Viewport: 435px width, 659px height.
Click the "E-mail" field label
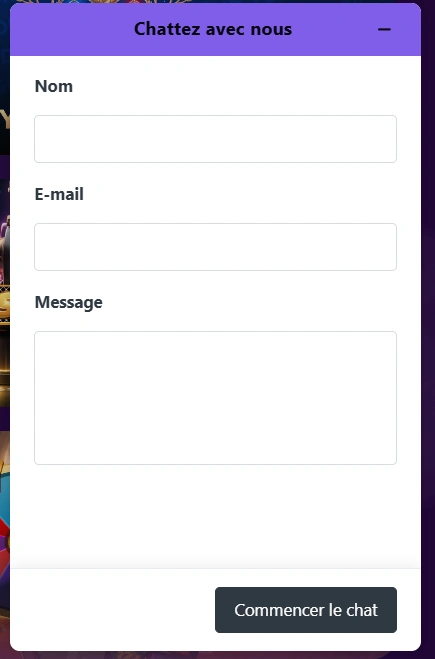pyautogui.click(x=59, y=194)
